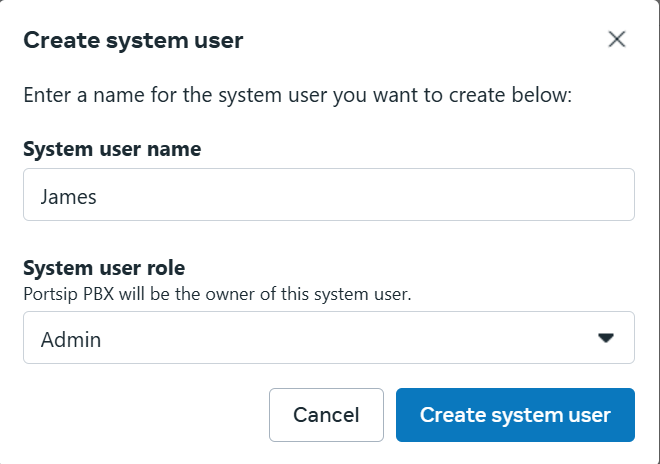This screenshot has height=464, width=660.
Task: Click the System user name label
Action: pos(112,149)
